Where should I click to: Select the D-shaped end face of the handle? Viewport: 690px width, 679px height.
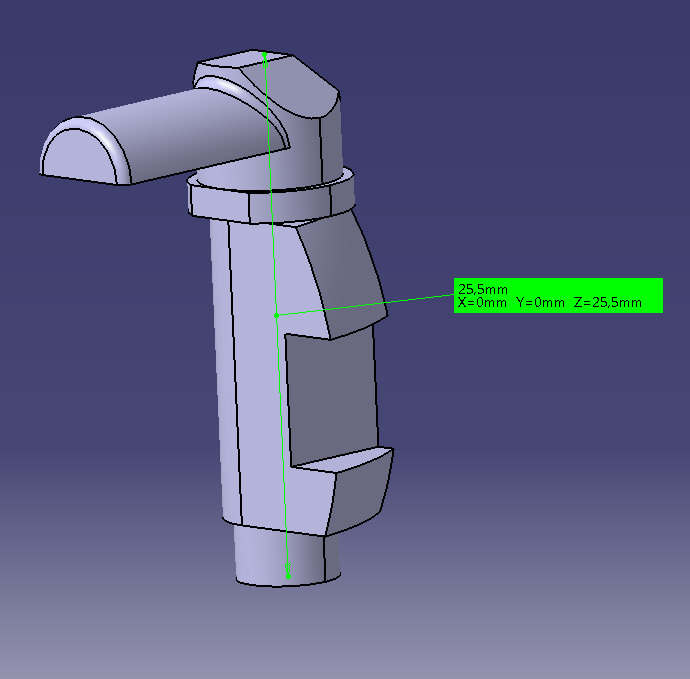78,156
